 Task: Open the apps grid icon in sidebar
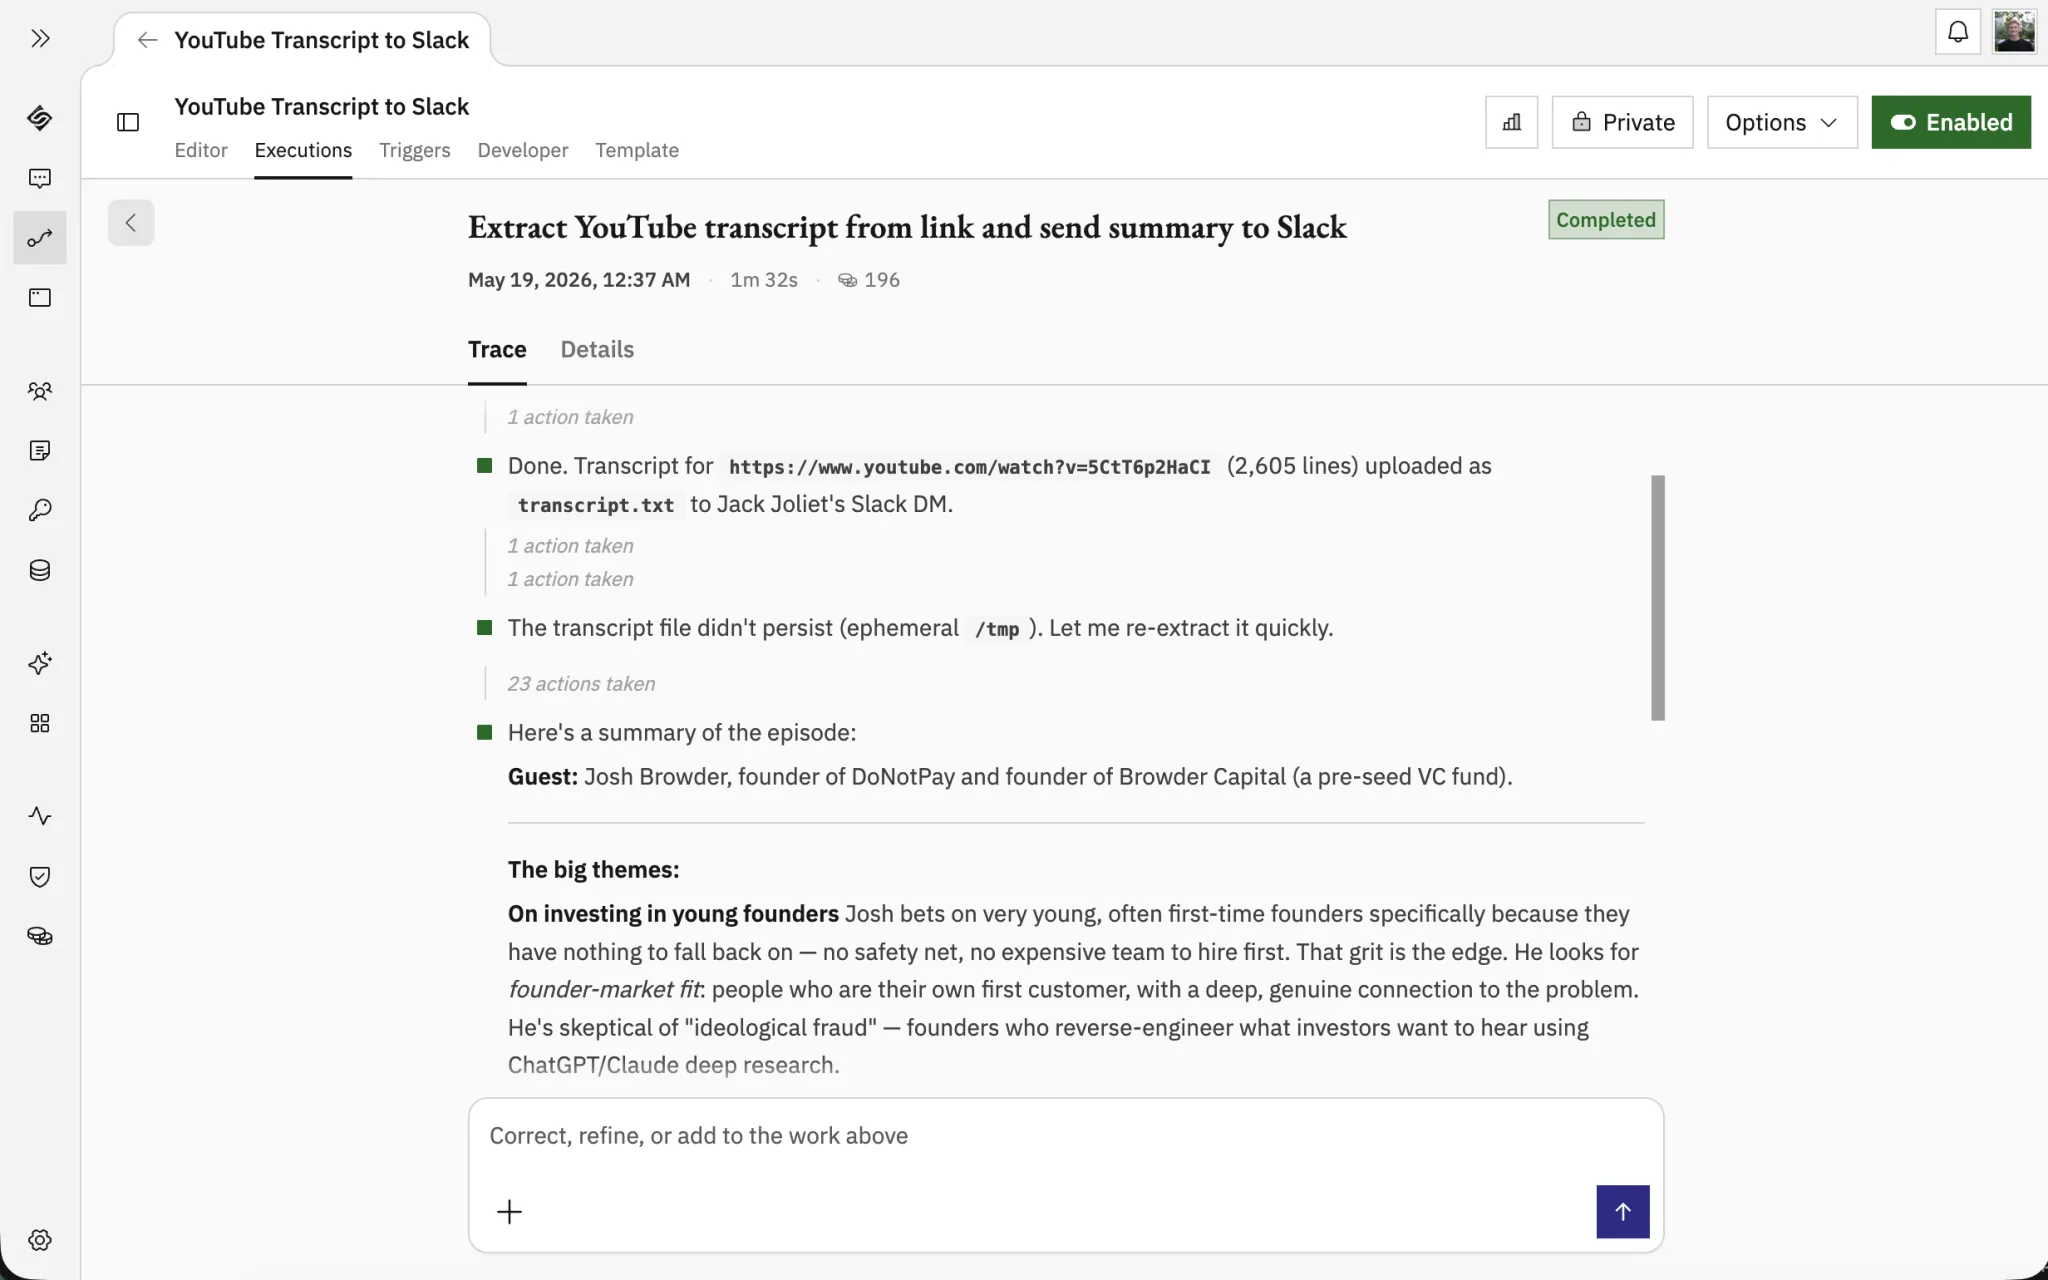tap(40, 724)
